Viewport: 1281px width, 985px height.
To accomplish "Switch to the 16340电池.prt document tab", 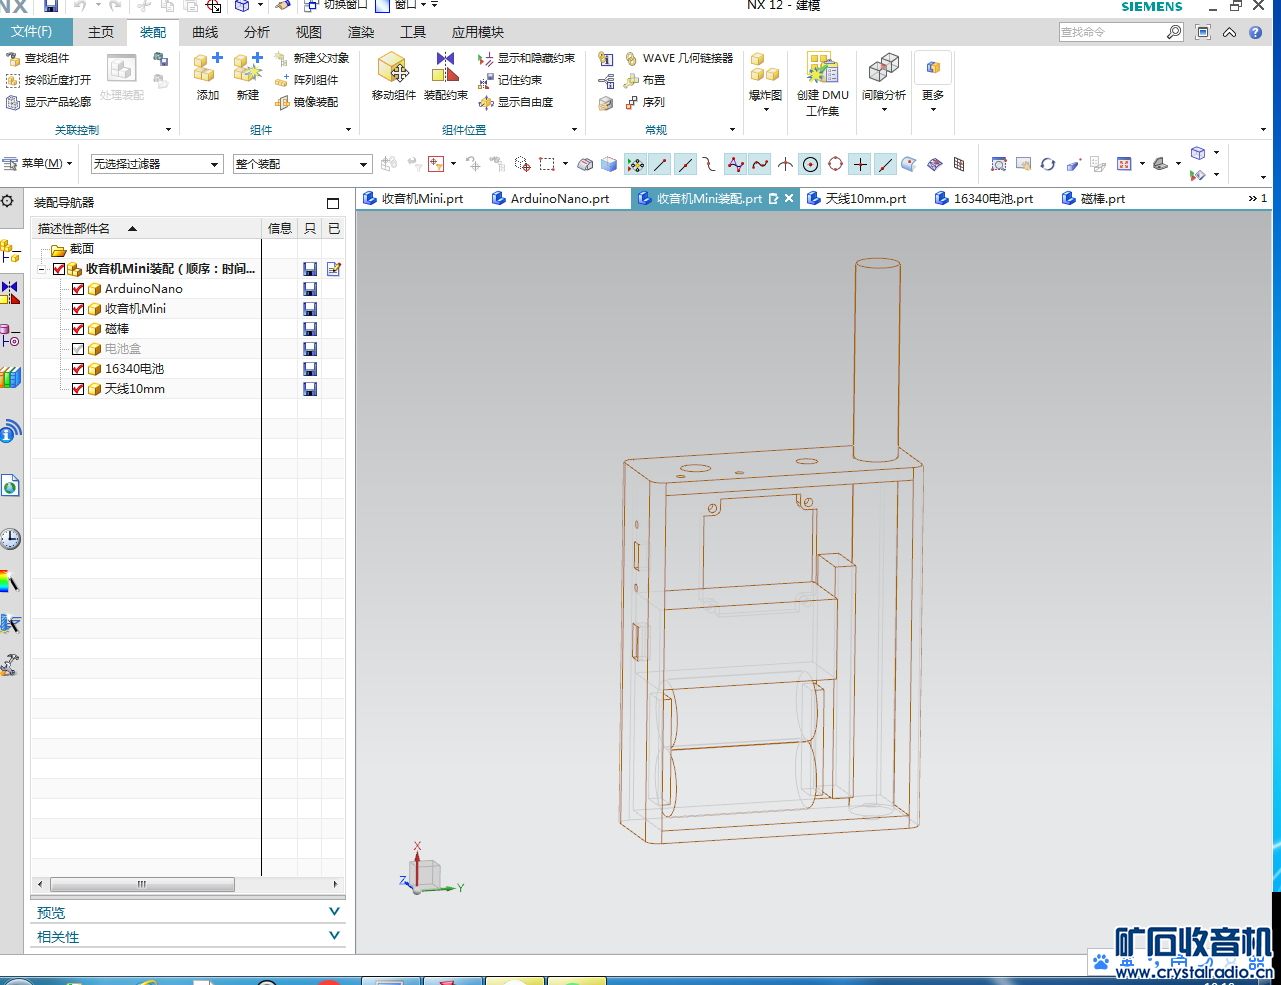I will (x=985, y=199).
